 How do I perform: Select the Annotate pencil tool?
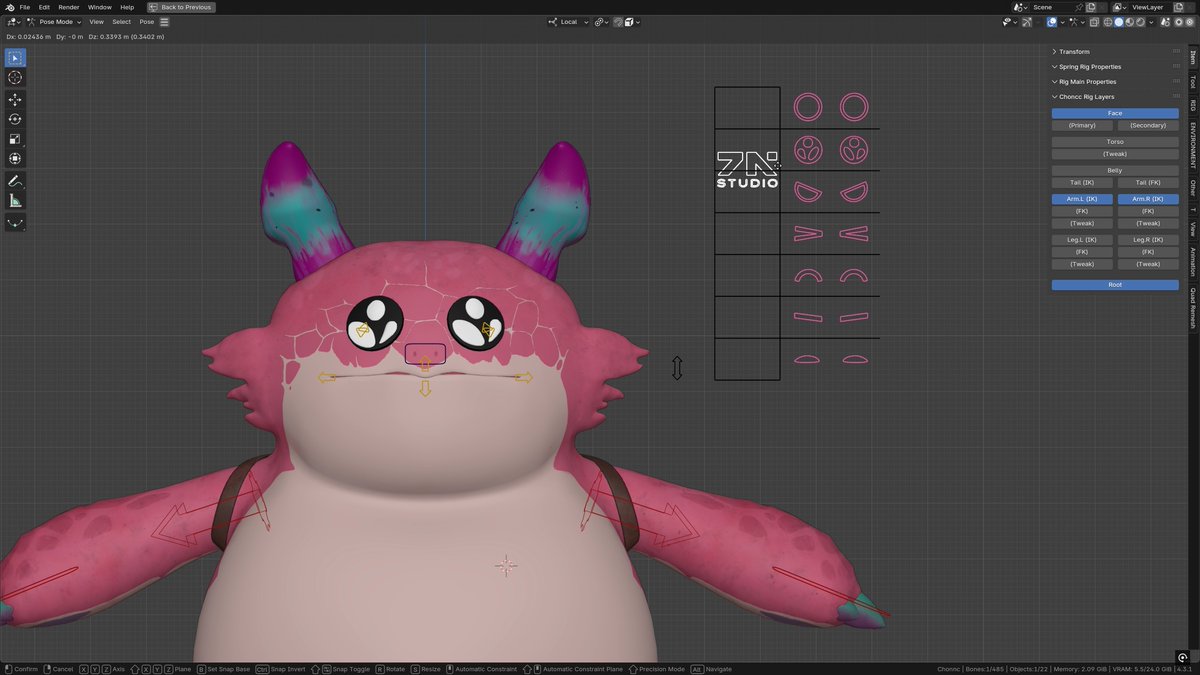(x=15, y=181)
